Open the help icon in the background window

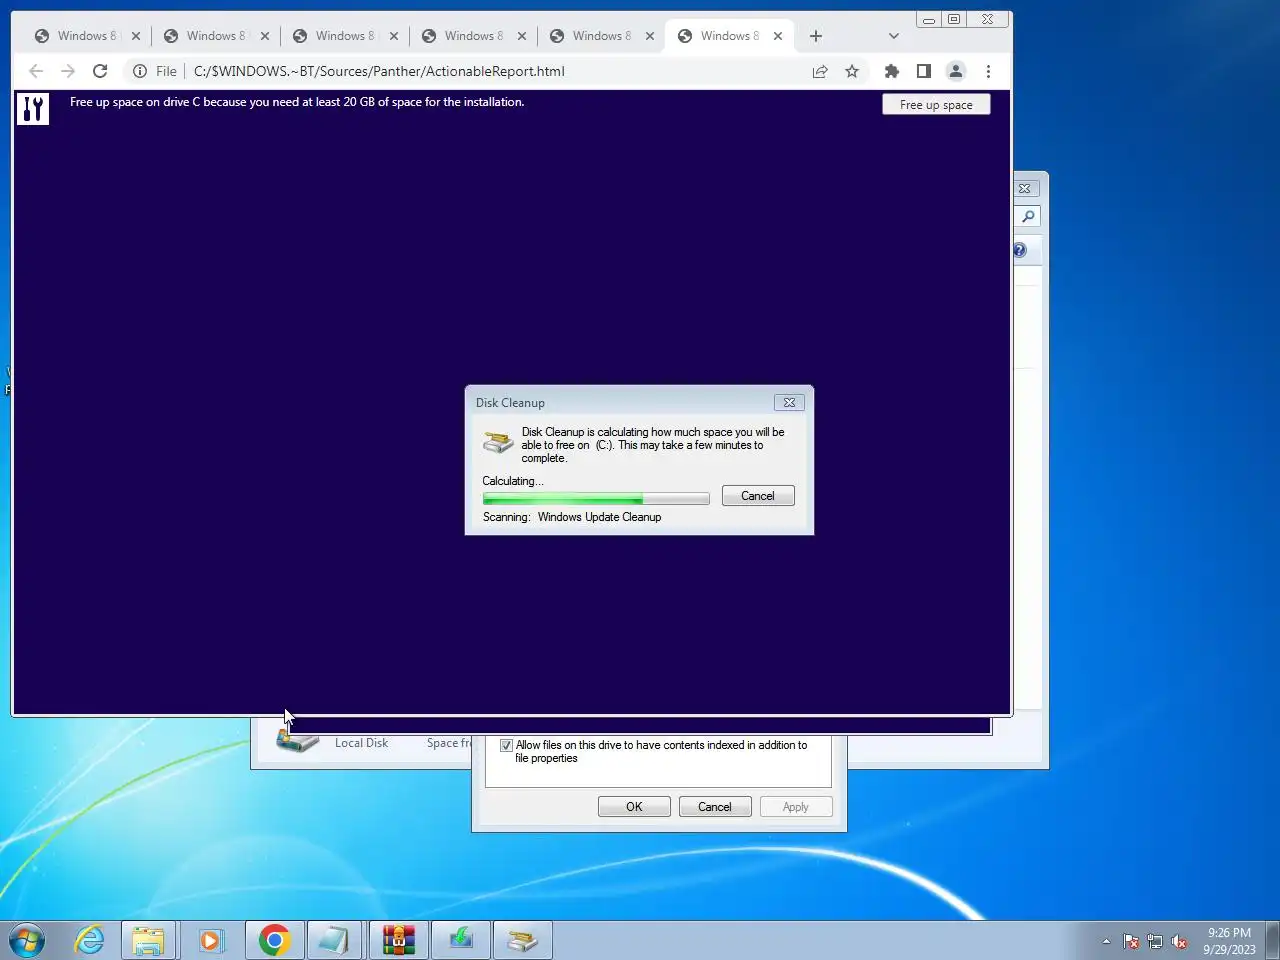(x=1020, y=251)
